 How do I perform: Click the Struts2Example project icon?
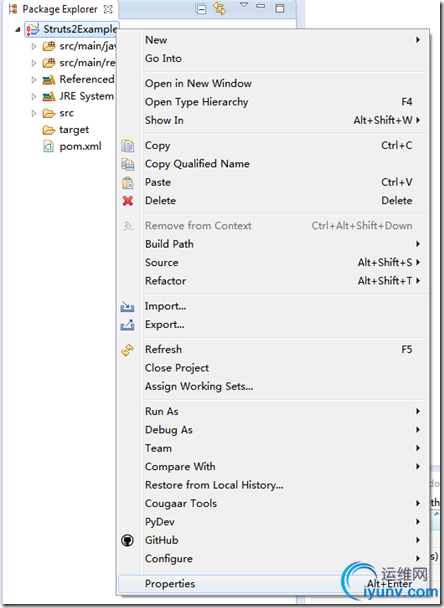pos(33,29)
